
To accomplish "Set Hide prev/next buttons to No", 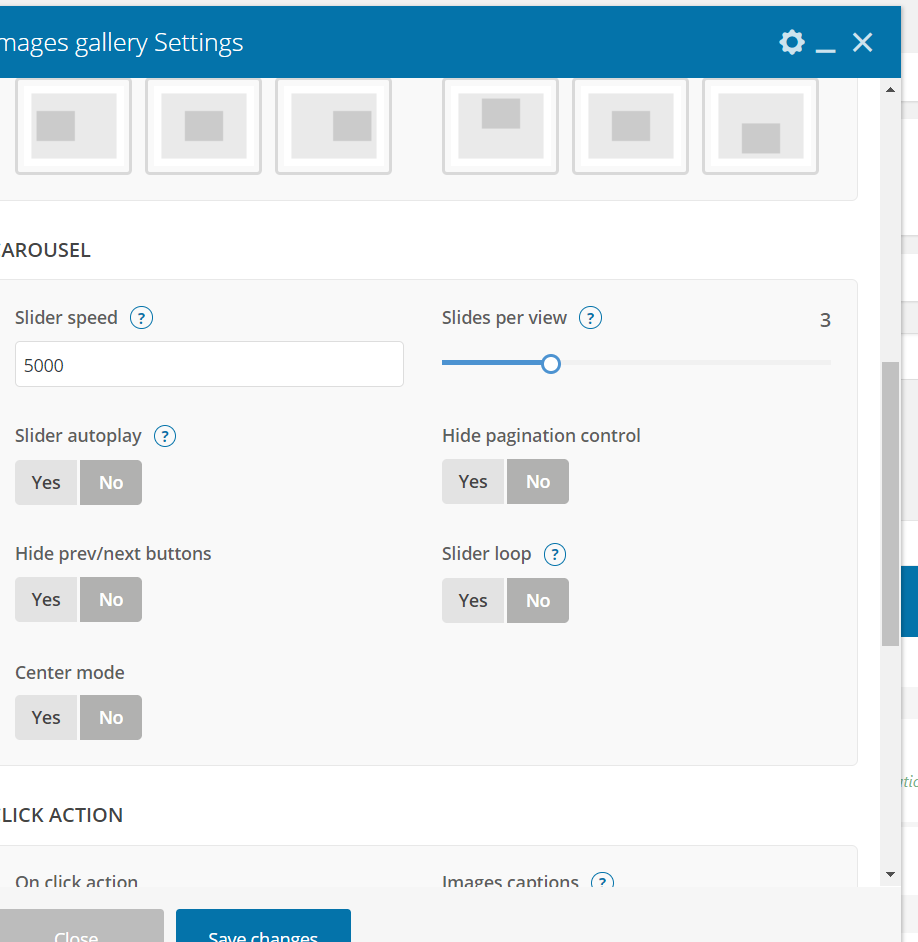I will [x=111, y=600].
